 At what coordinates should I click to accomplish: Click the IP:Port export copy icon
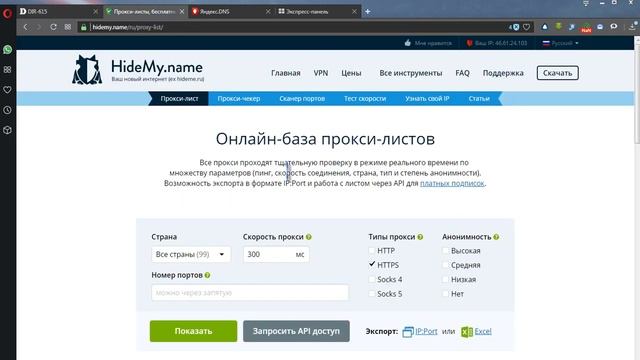(408, 332)
